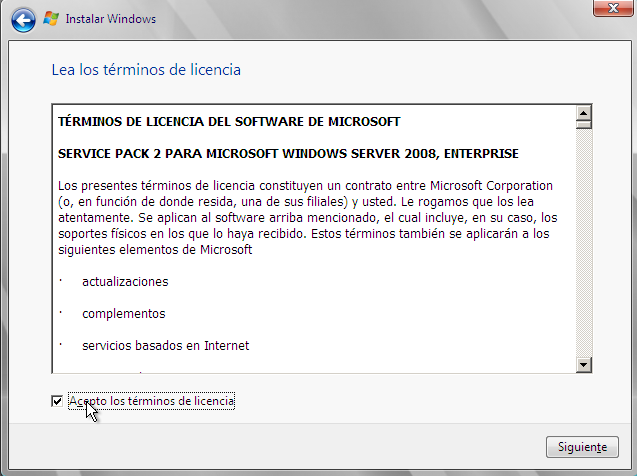This screenshot has width=637, height=476.
Task: Close the Instalar Windows dialog
Action: click(x=610, y=9)
